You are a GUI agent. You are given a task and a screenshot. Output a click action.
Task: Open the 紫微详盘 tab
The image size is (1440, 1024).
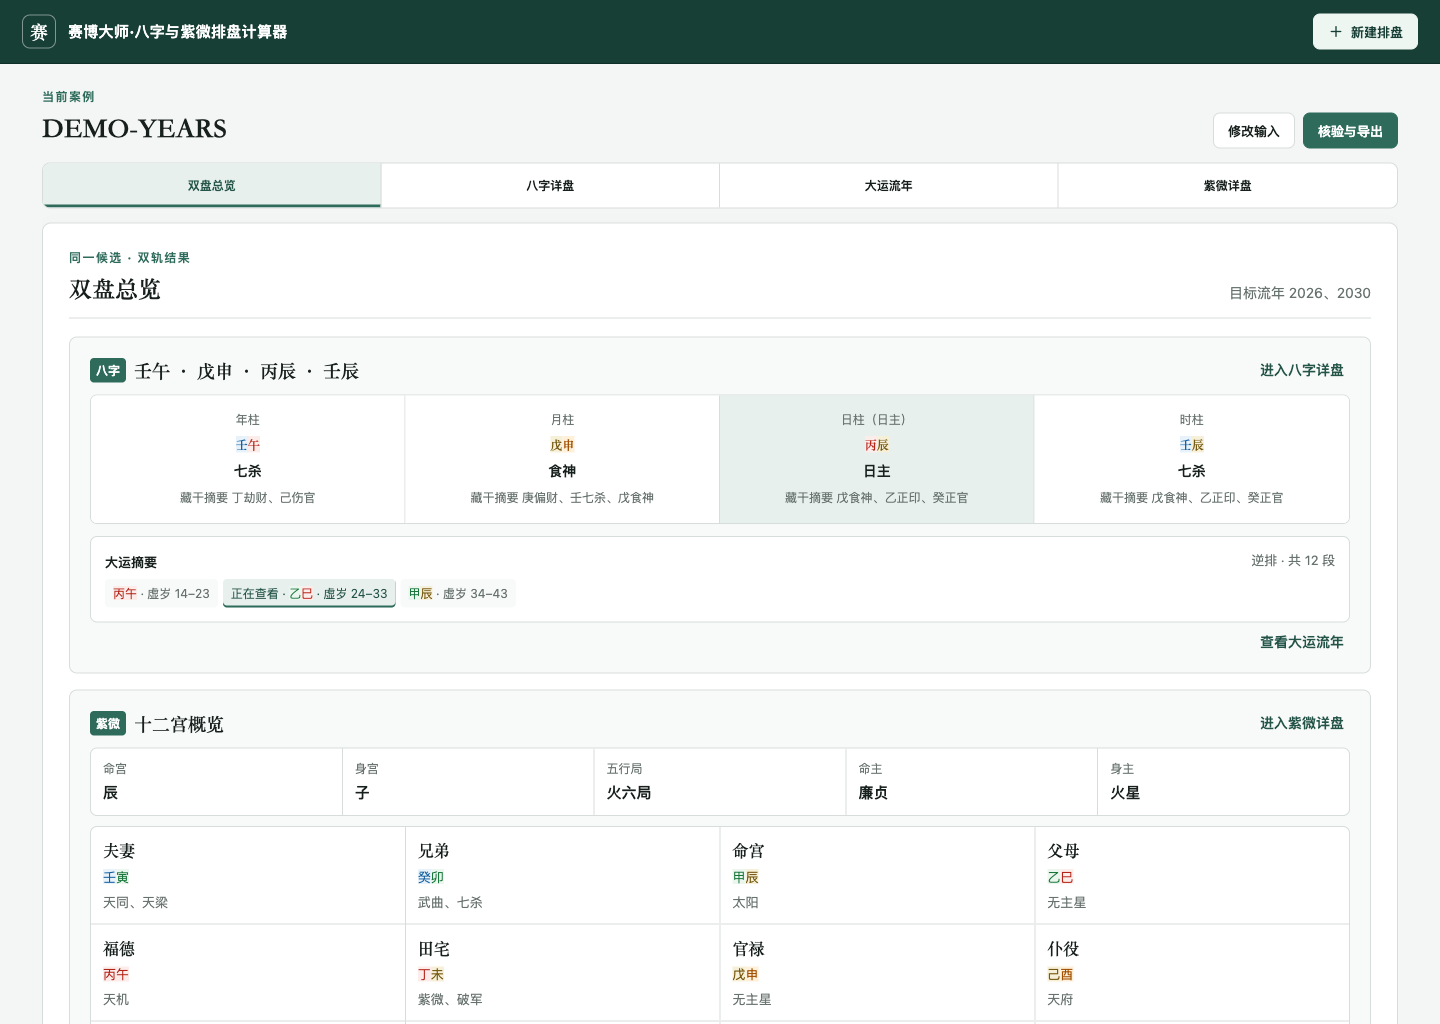(1227, 186)
